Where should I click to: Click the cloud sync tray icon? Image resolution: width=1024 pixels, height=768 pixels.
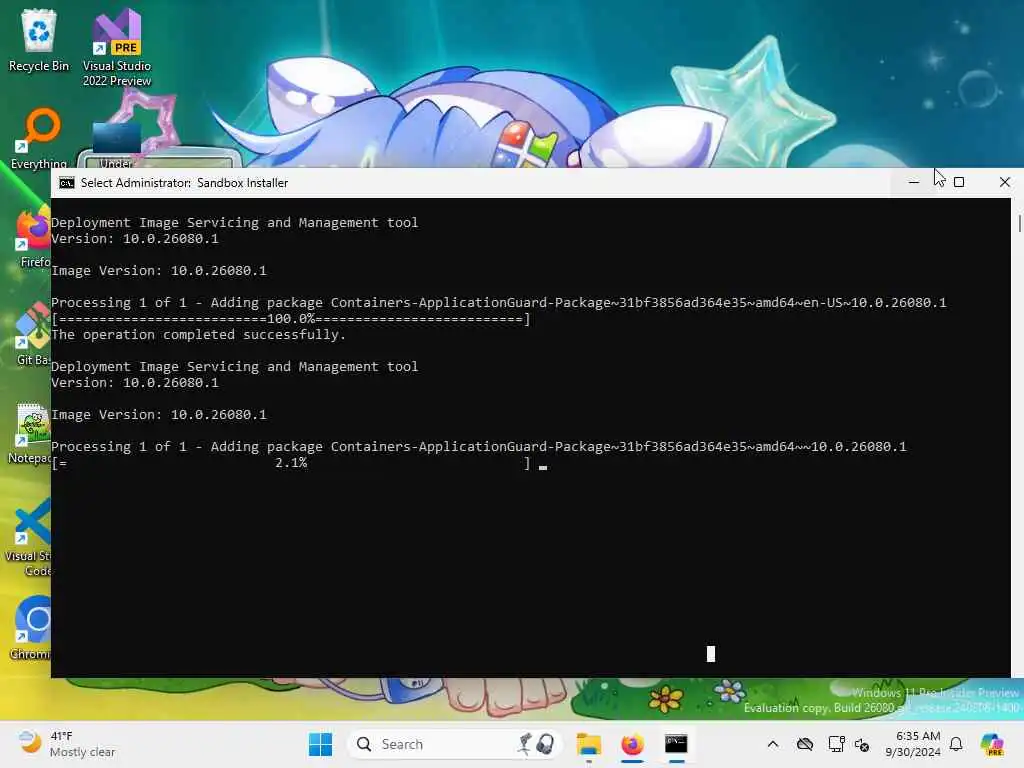point(805,744)
